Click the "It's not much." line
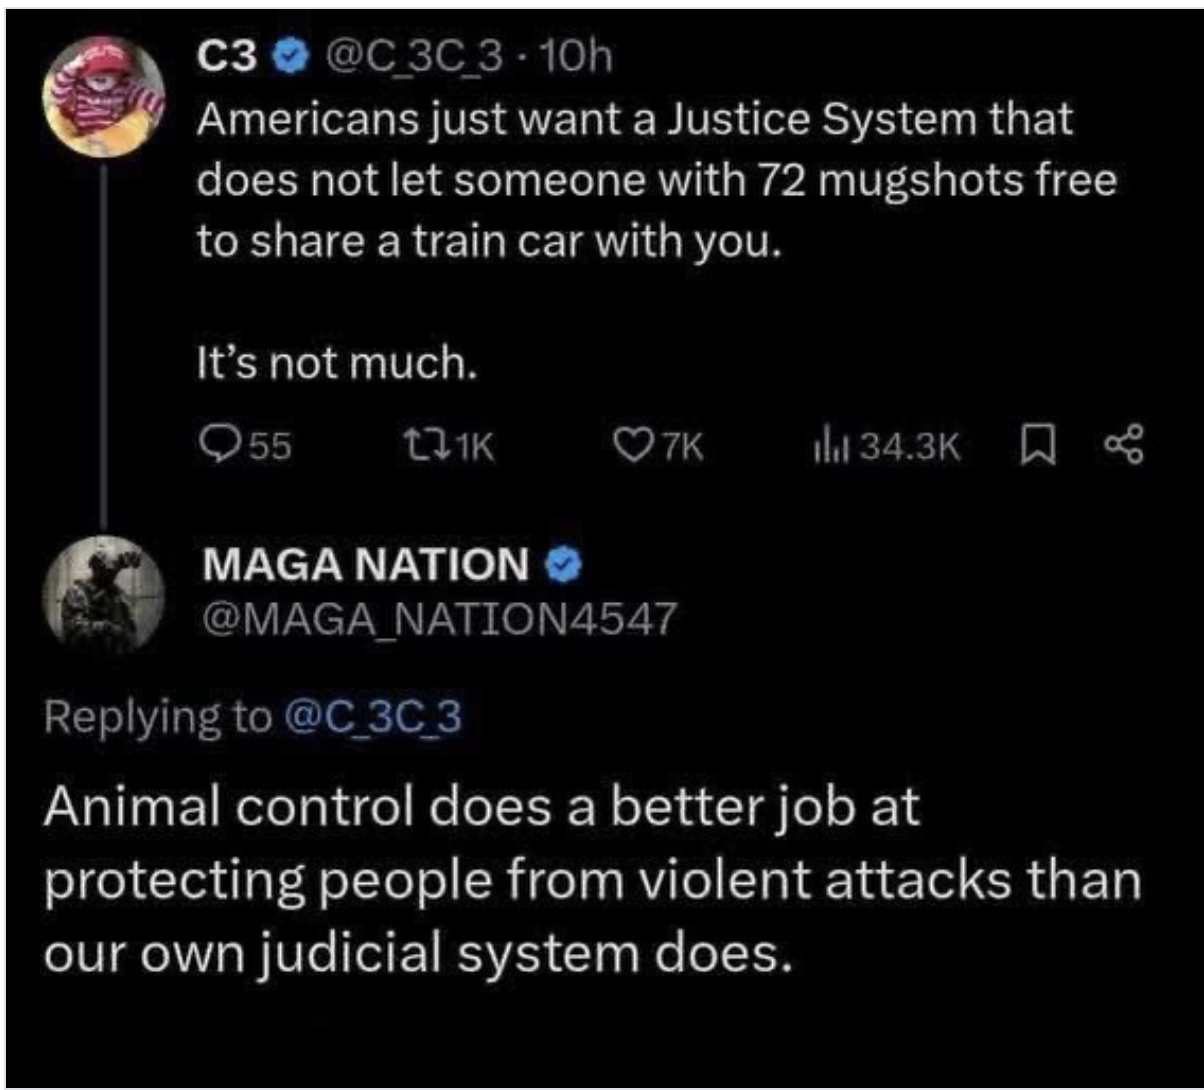 click(336, 366)
